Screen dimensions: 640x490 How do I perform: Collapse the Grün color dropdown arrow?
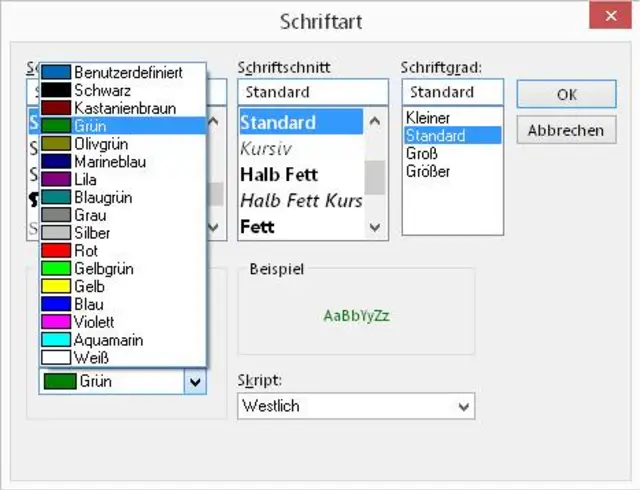click(195, 381)
